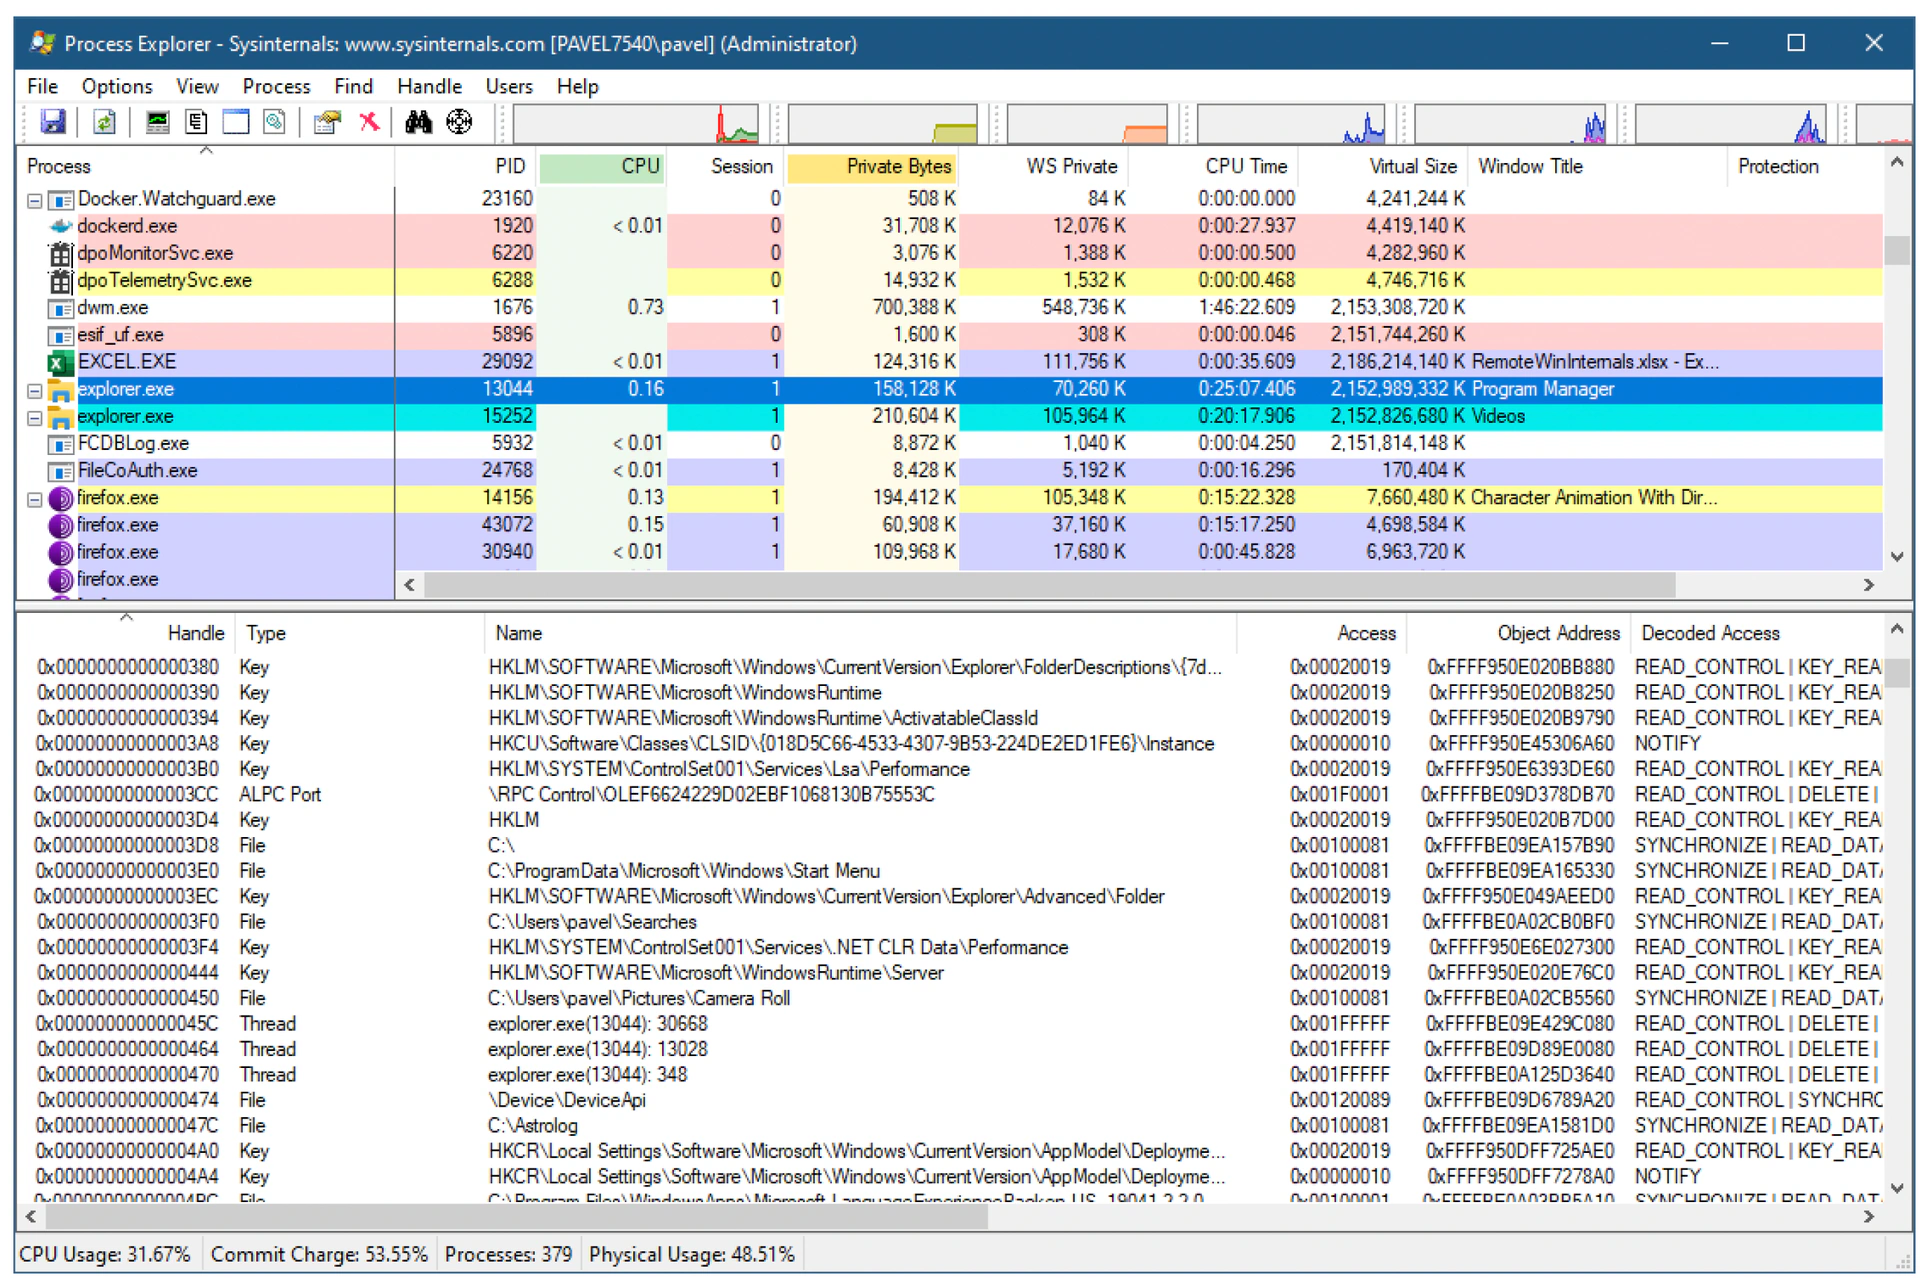The width and height of the screenshot is (1920, 1278).
Task: Open System Information from the toolbar
Action: click(157, 123)
